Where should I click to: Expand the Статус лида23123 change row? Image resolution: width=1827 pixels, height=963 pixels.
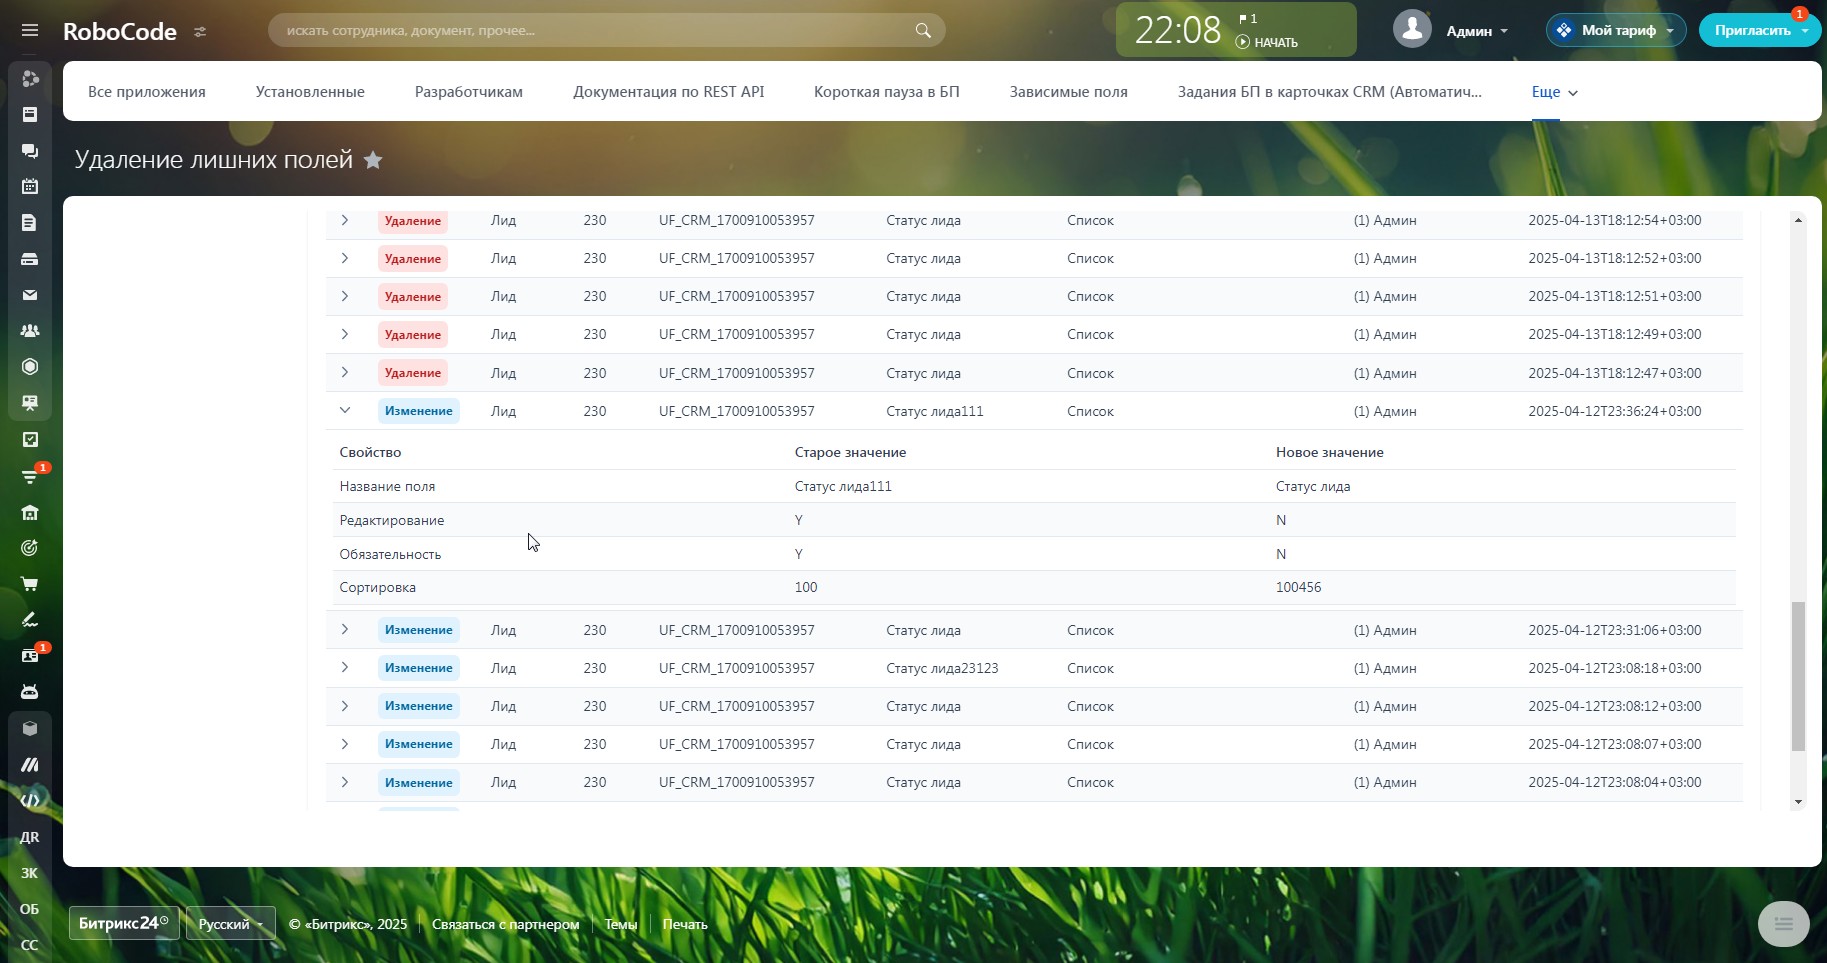pos(345,668)
